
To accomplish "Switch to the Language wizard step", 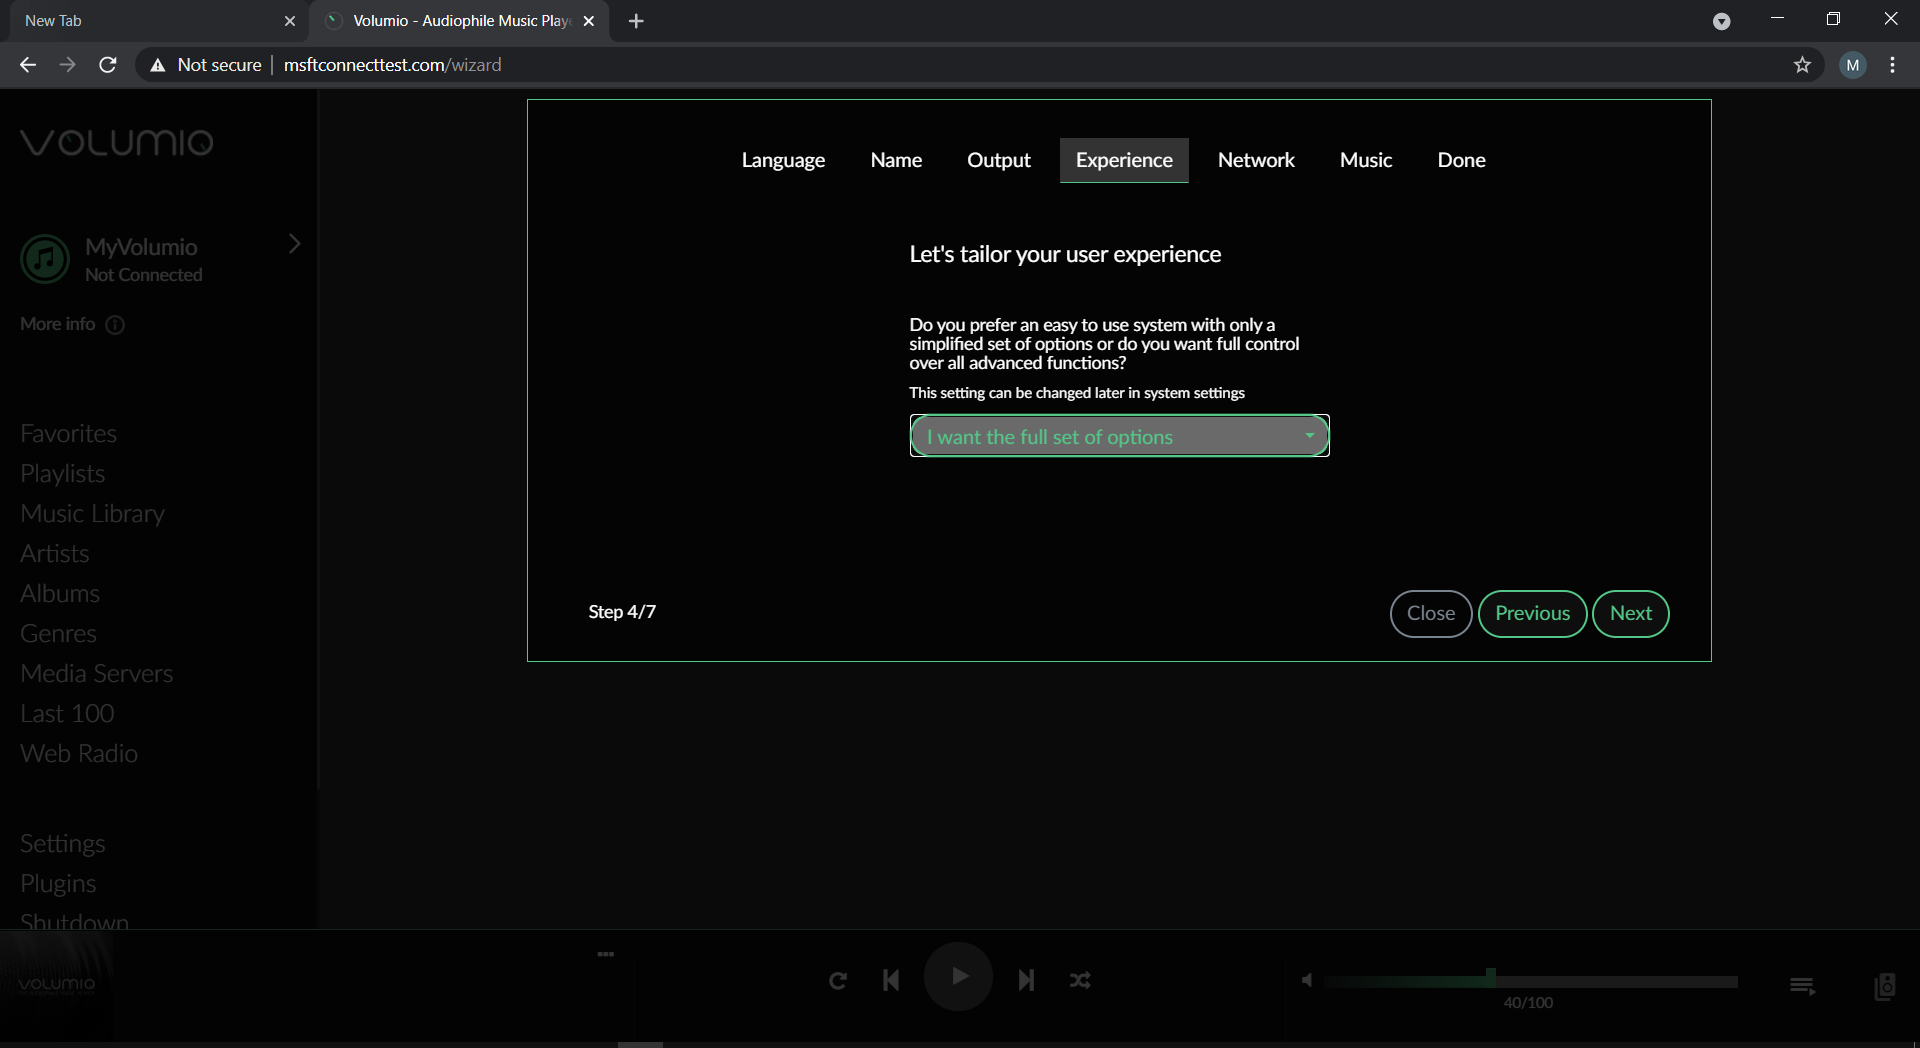I will pos(783,160).
